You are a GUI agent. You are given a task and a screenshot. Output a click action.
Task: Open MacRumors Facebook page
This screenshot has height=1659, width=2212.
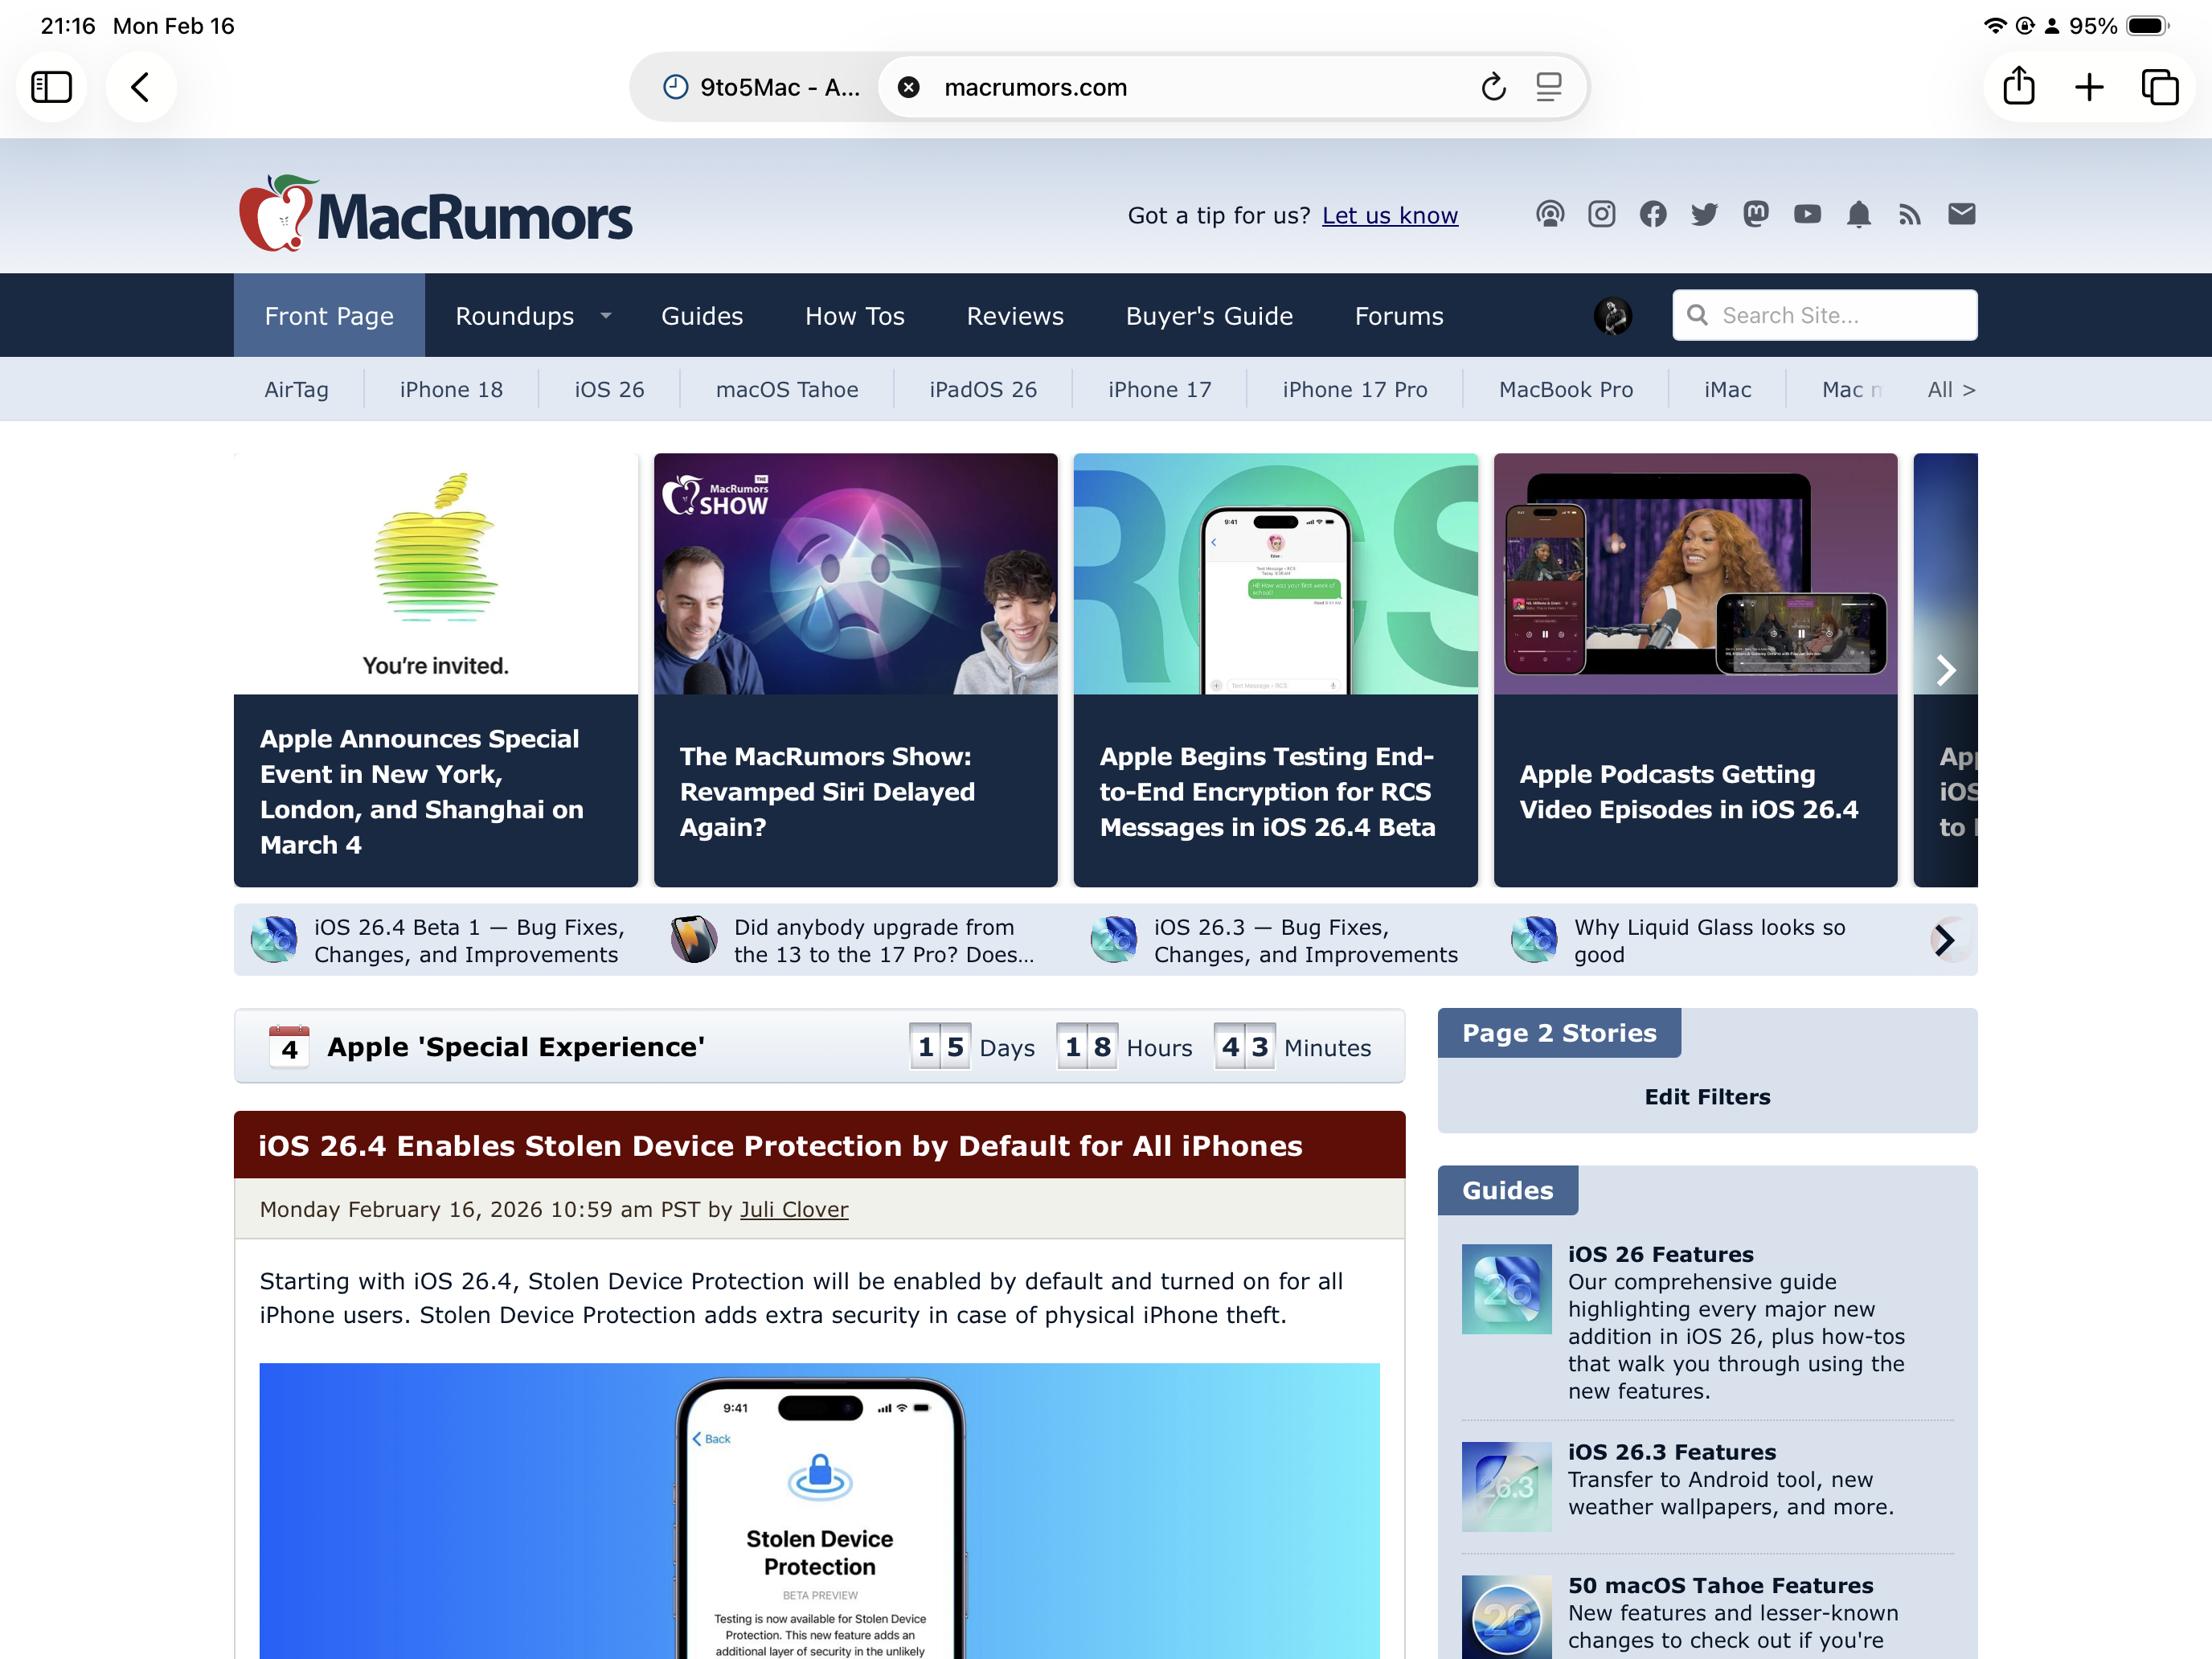tap(1653, 214)
